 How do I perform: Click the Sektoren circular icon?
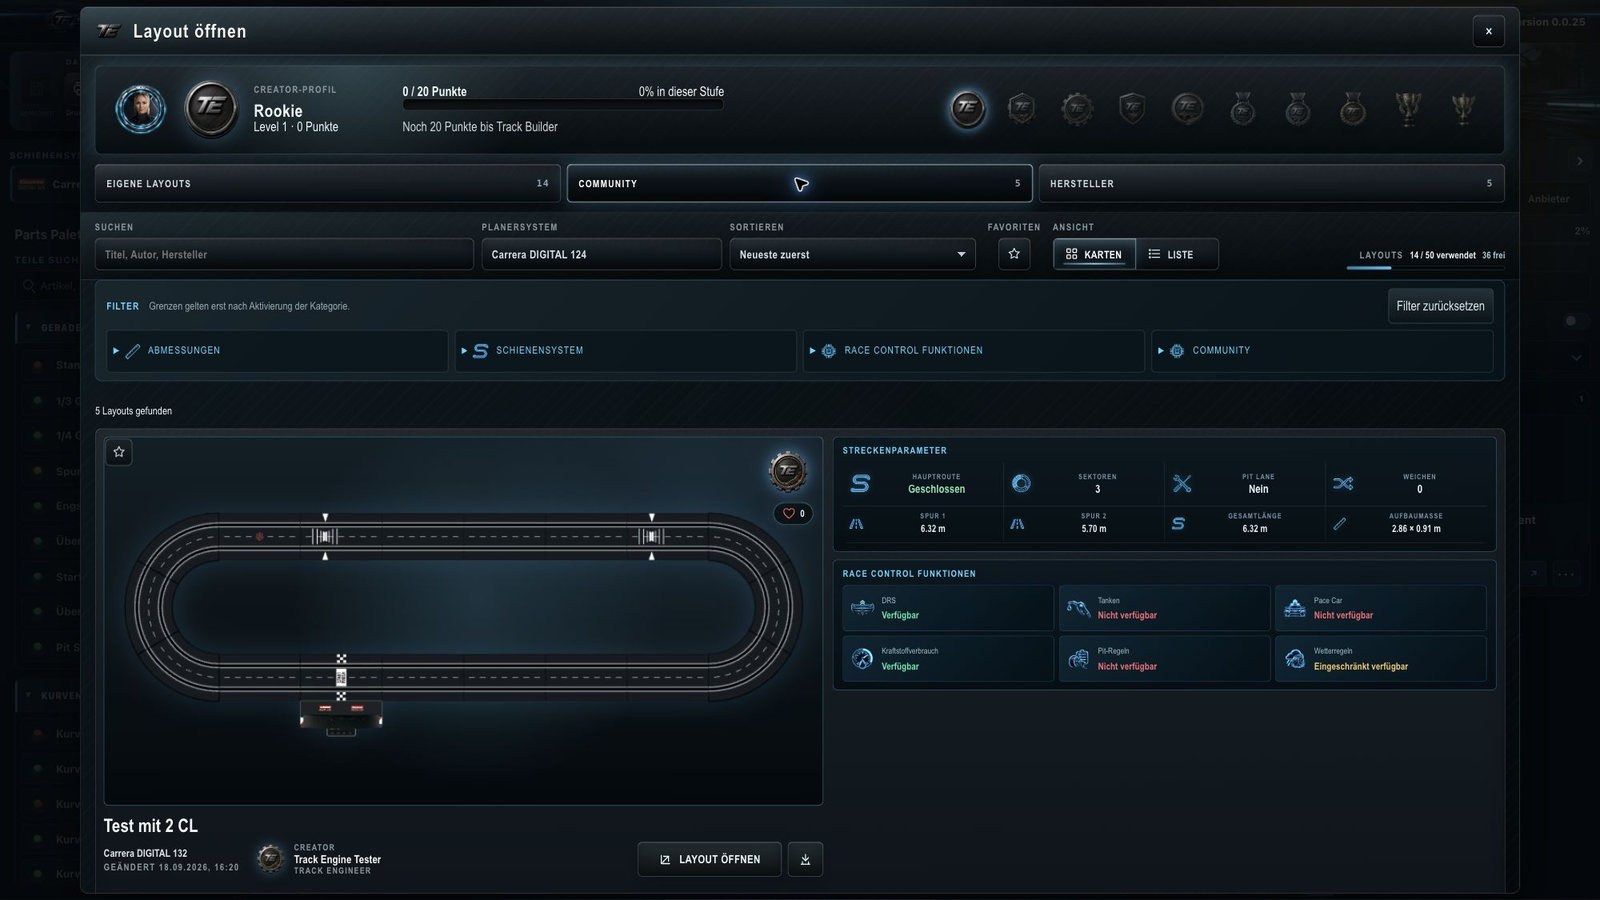[x=1021, y=484]
